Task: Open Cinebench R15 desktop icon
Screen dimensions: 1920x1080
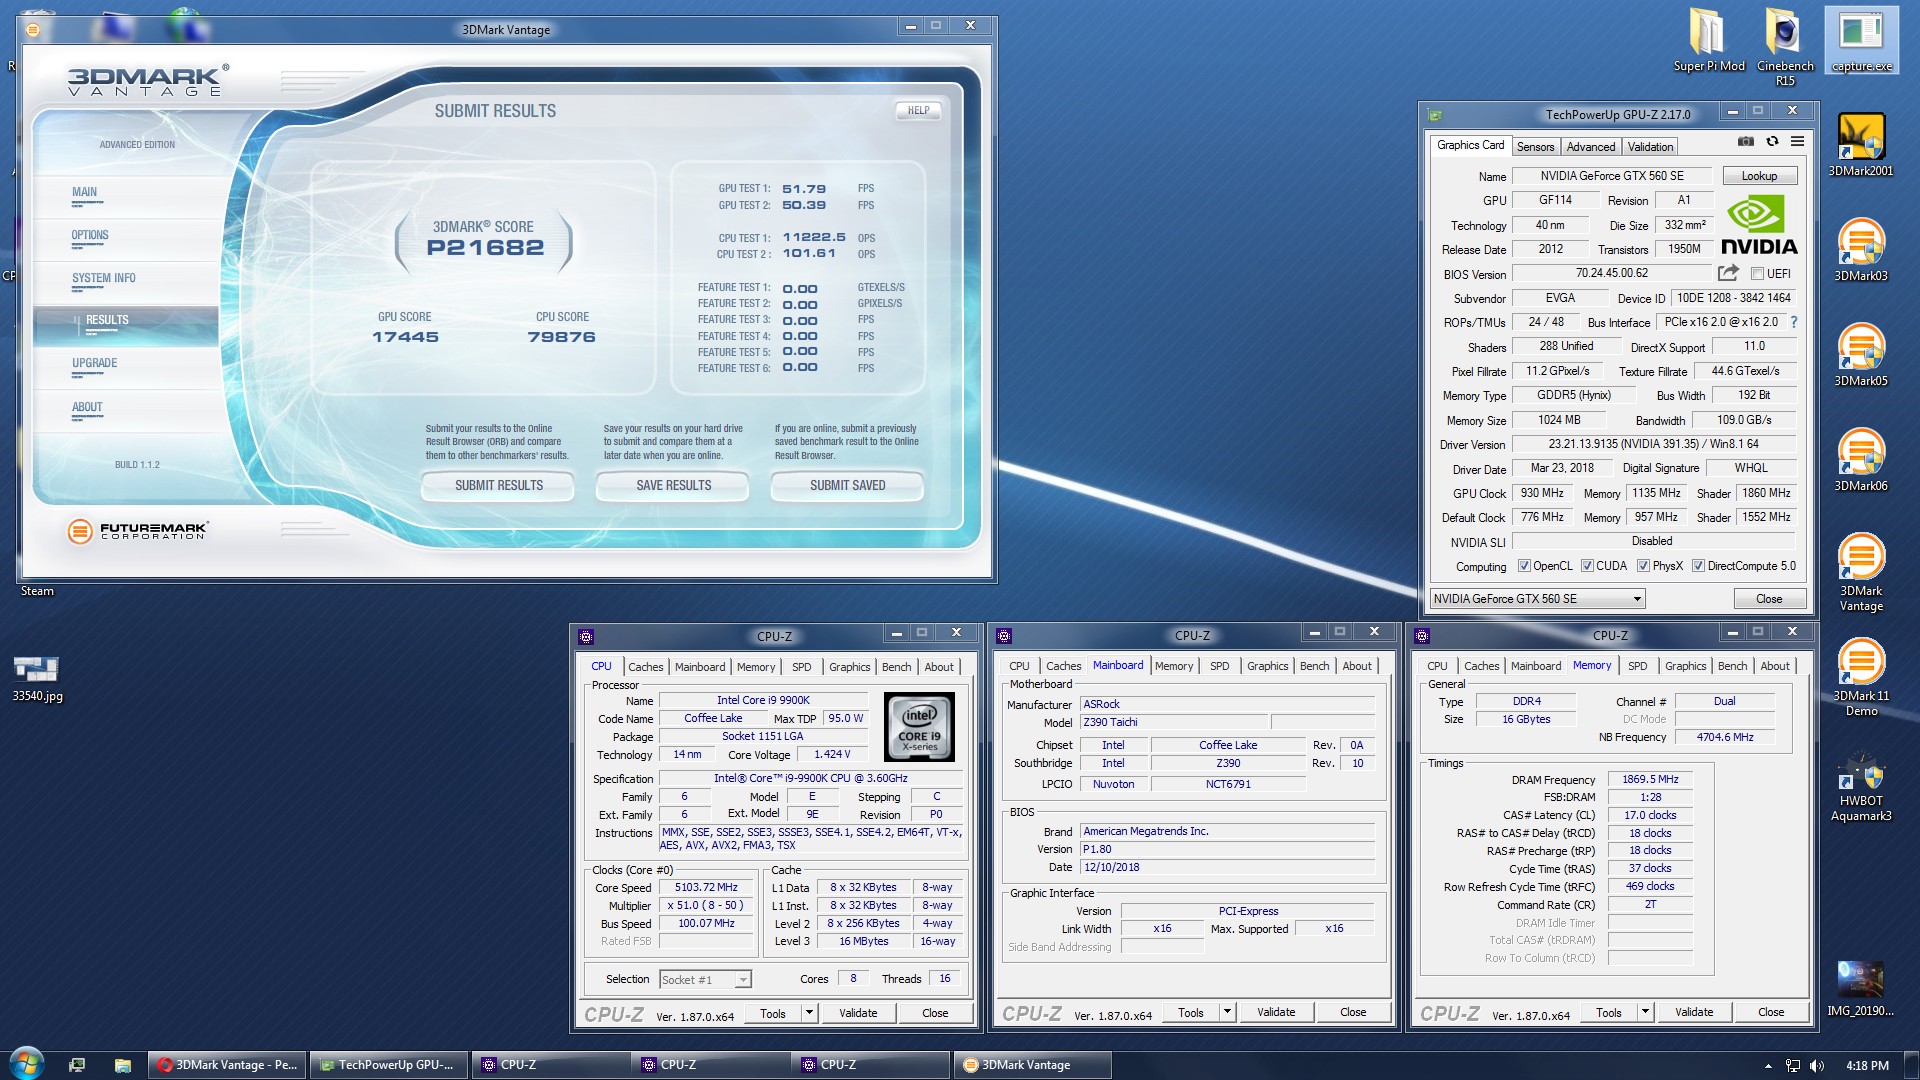Action: pos(1785,47)
